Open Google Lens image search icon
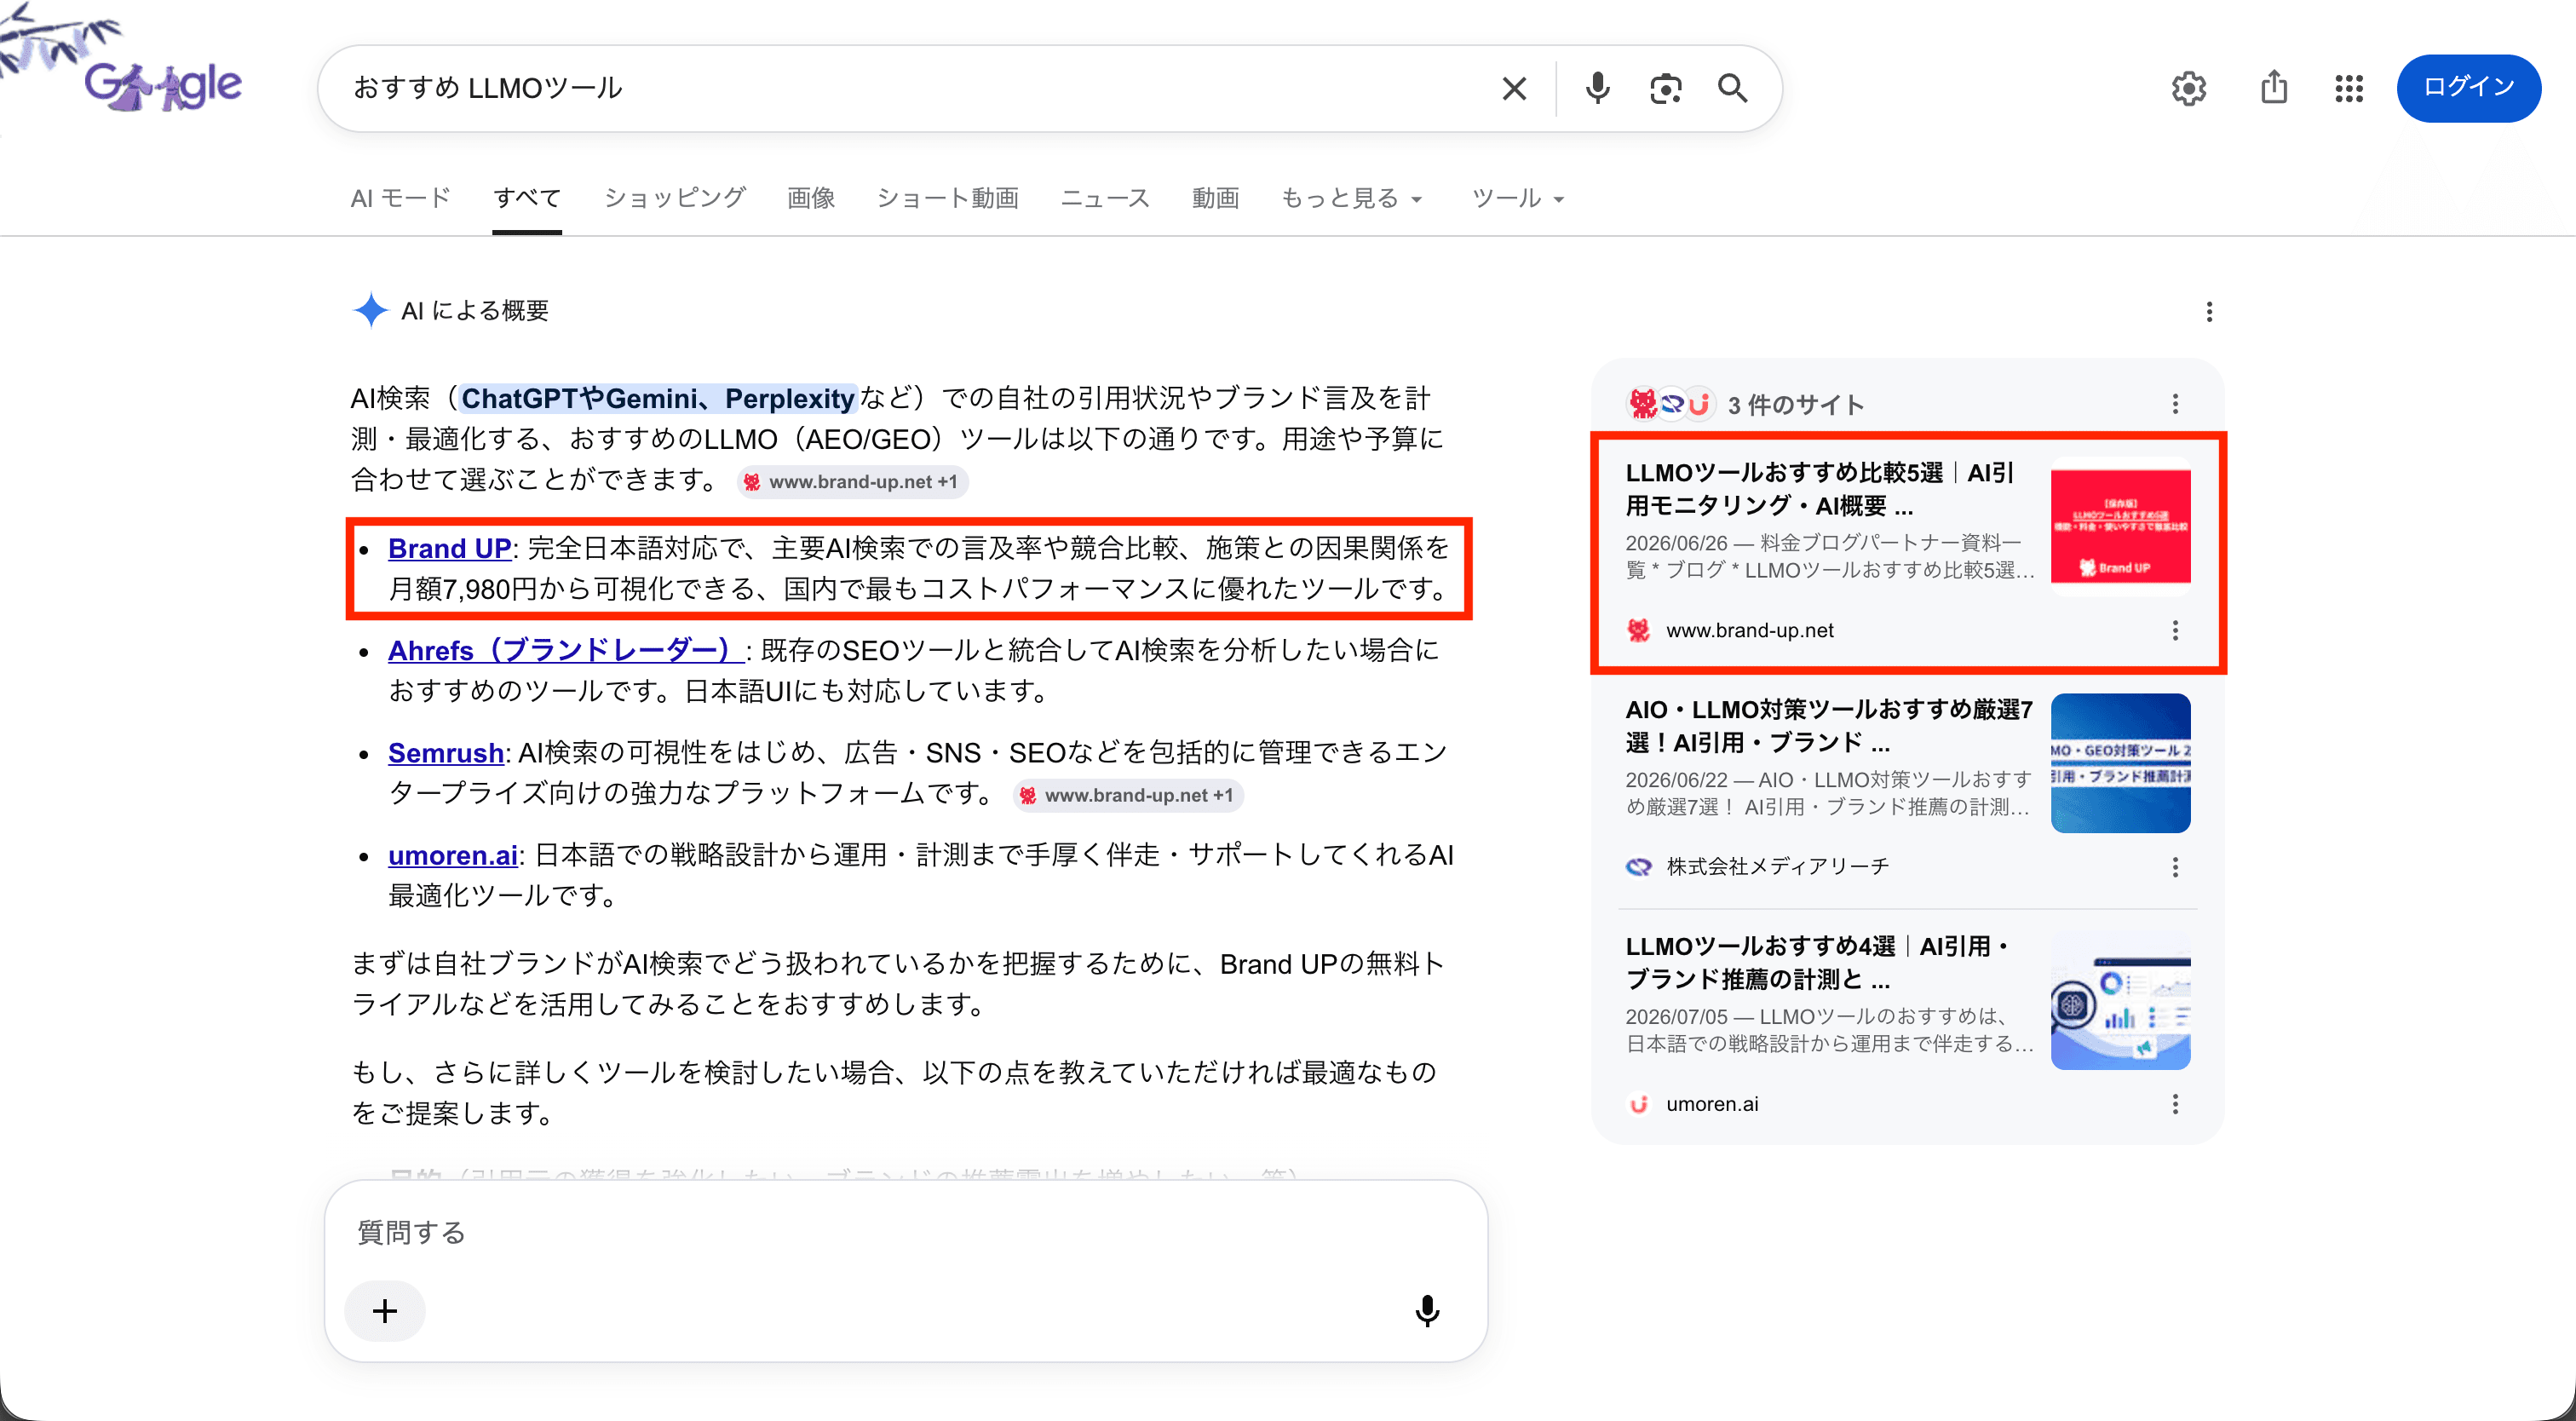This screenshot has height=1421, width=2576. pos(1665,89)
